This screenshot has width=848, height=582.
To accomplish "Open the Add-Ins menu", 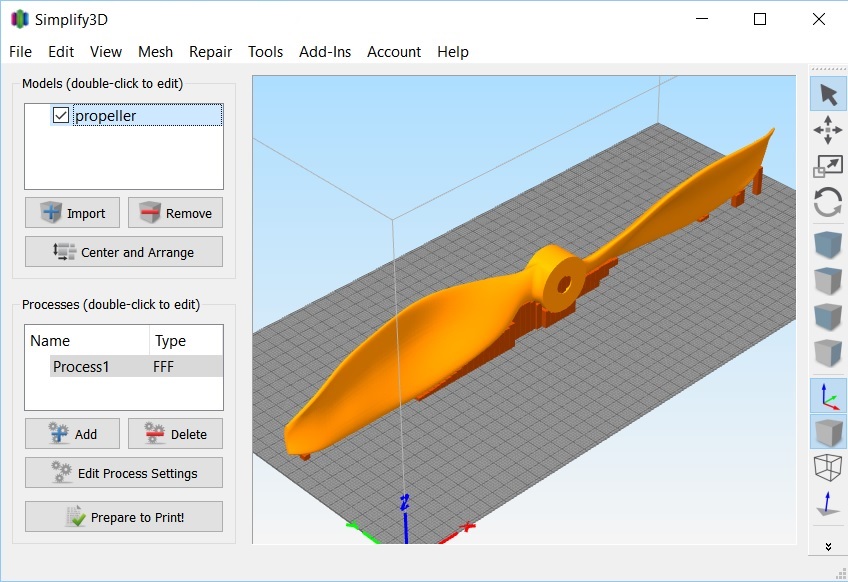I will [325, 52].
